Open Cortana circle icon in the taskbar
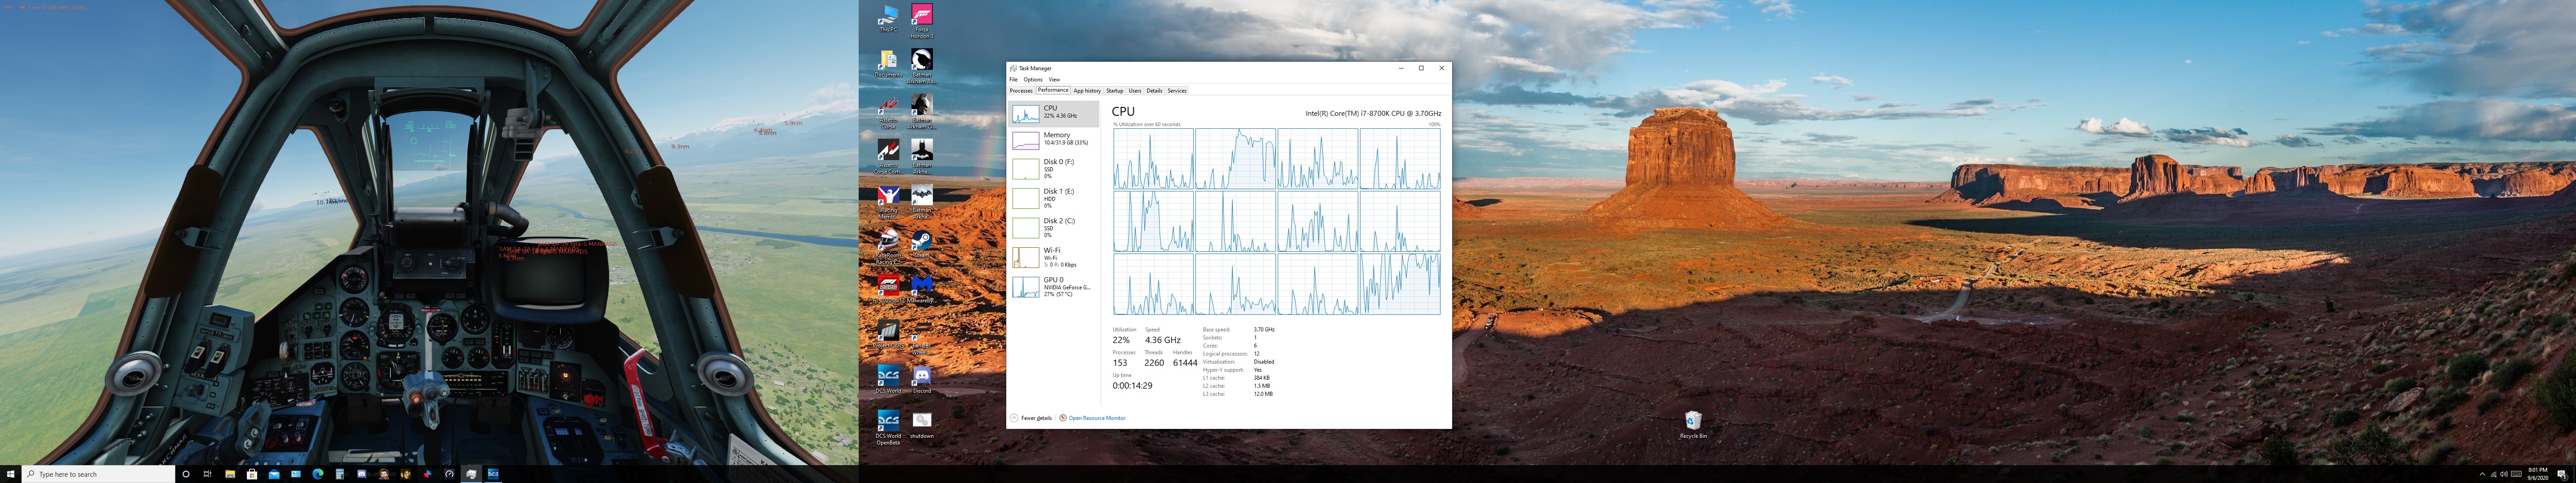The height and width of the screenshot is (483, 2576). (x=186, y=474)
